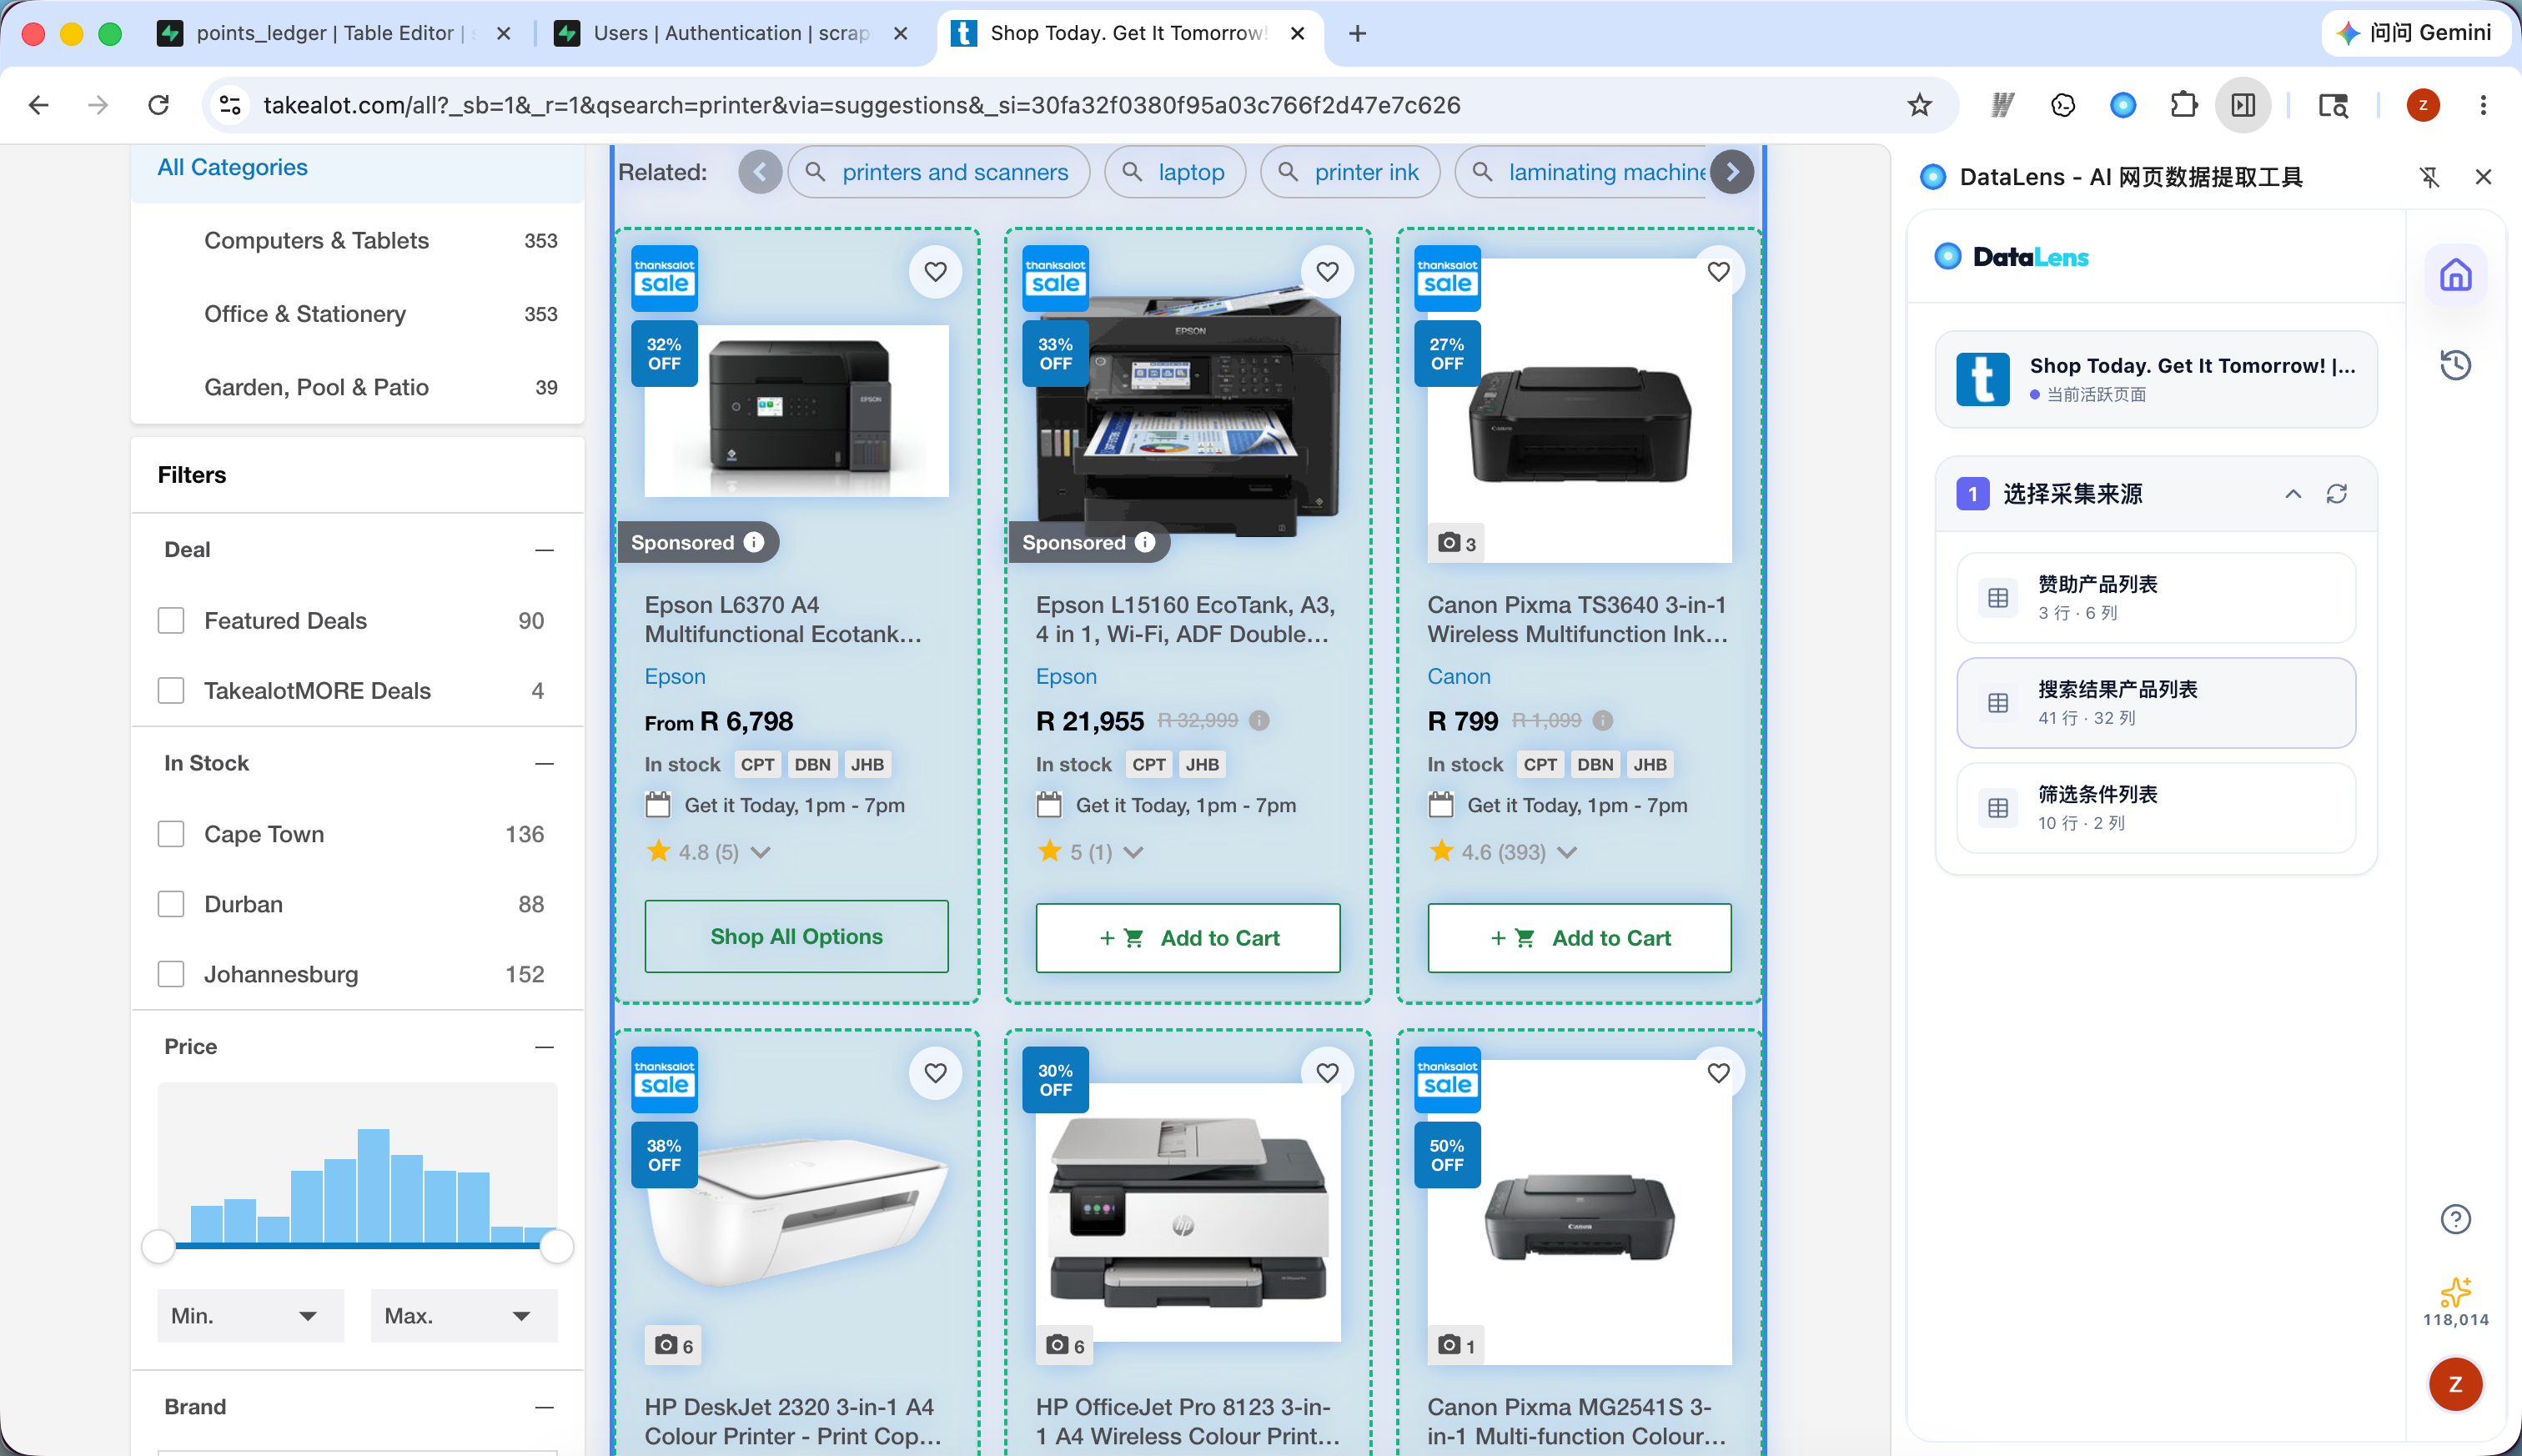2522x1456 pixels.
Task: Show price info for R 32,999 list price
Action: 1259,720
